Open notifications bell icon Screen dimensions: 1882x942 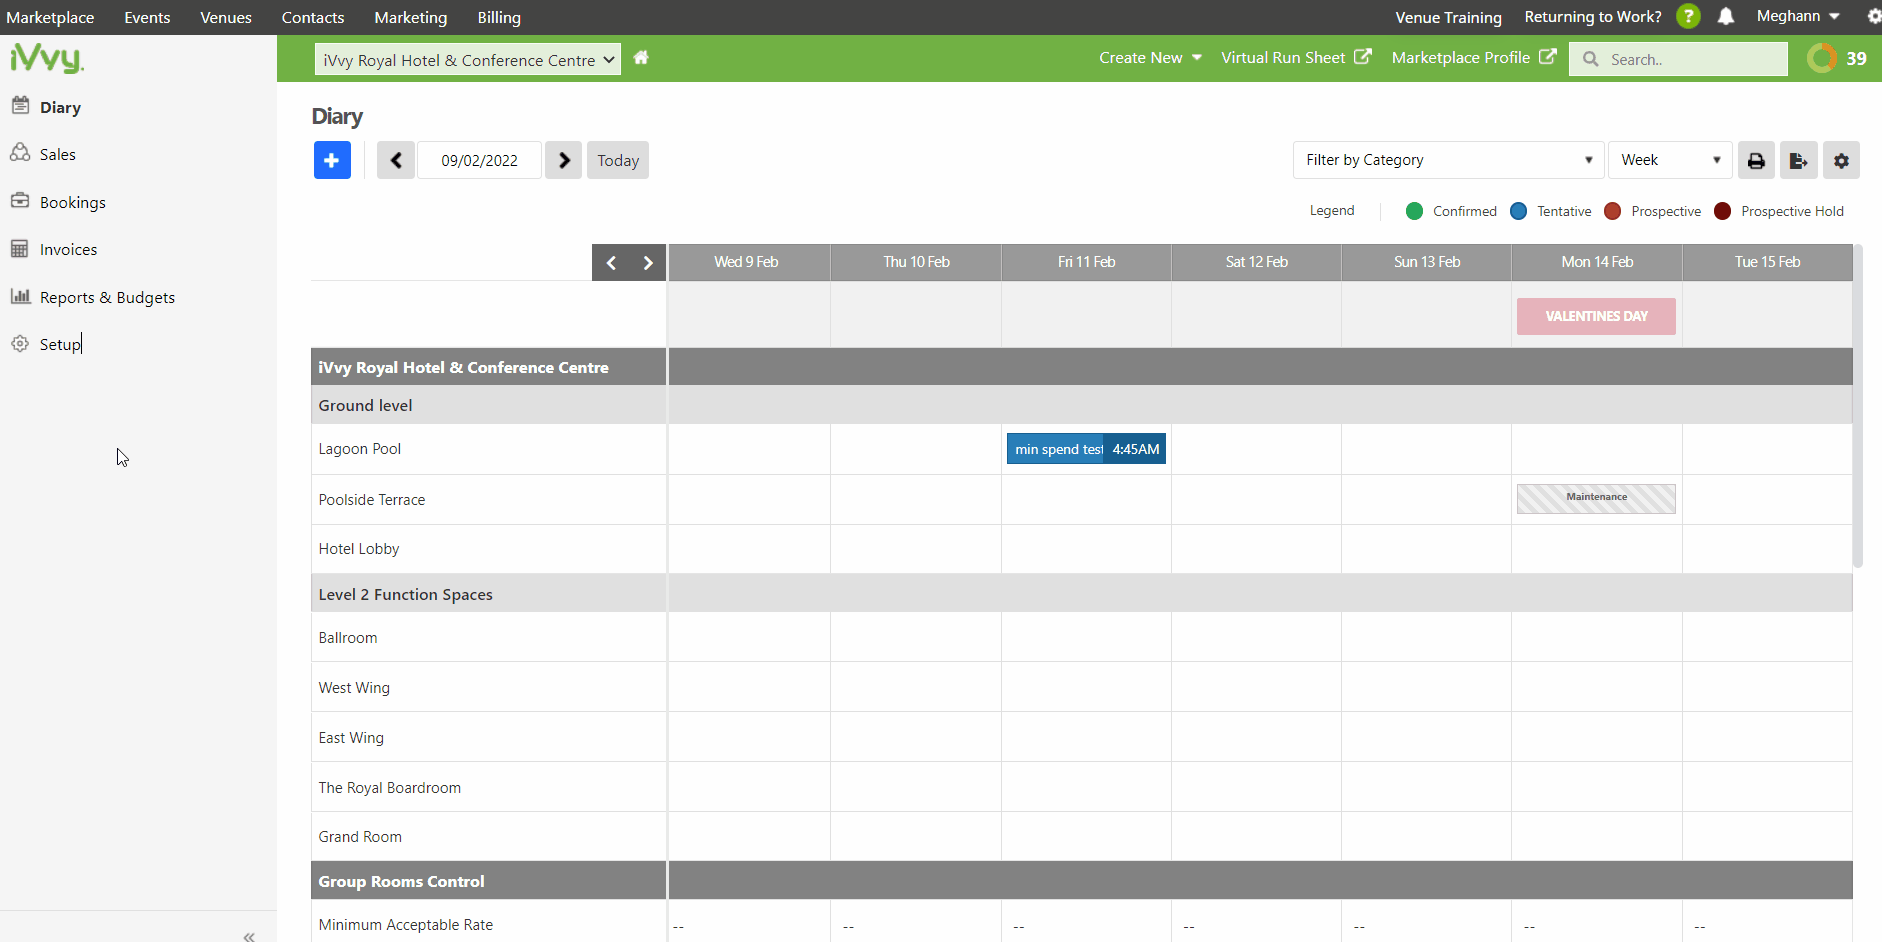tap(1726, 16)
